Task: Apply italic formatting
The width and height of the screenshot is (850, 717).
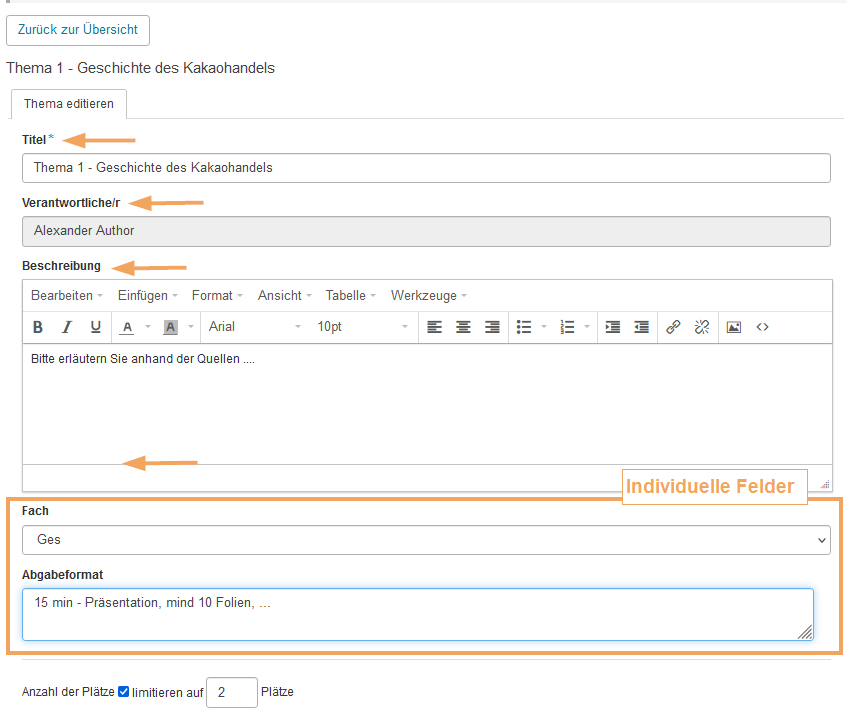Action: [x=67, y=327]
